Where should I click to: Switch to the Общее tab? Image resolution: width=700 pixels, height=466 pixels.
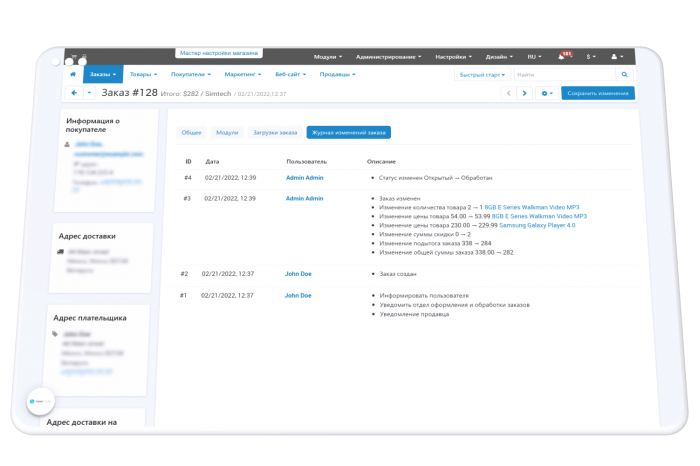pos(191,133)
